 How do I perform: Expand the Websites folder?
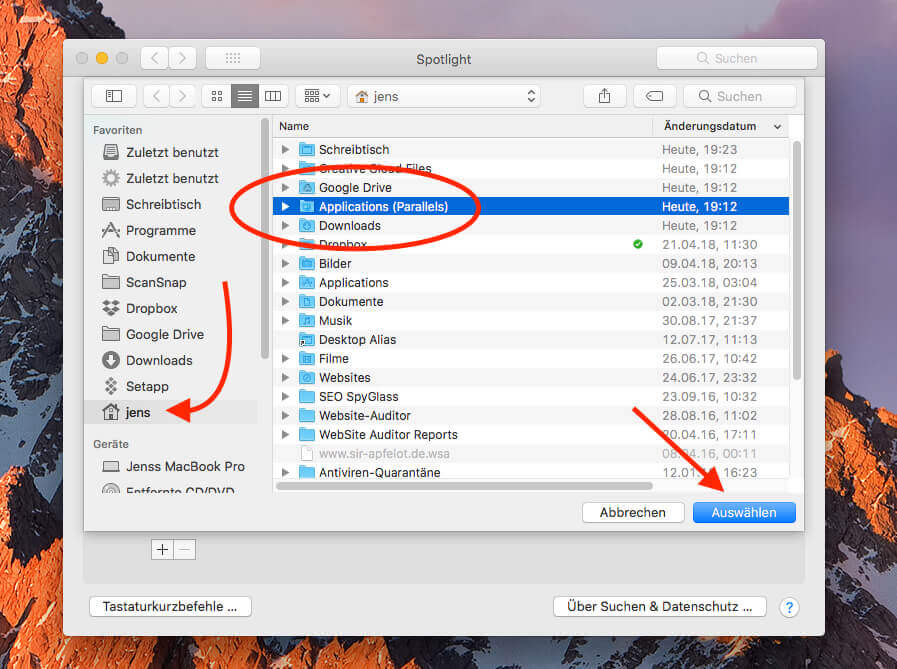(285, 378)
